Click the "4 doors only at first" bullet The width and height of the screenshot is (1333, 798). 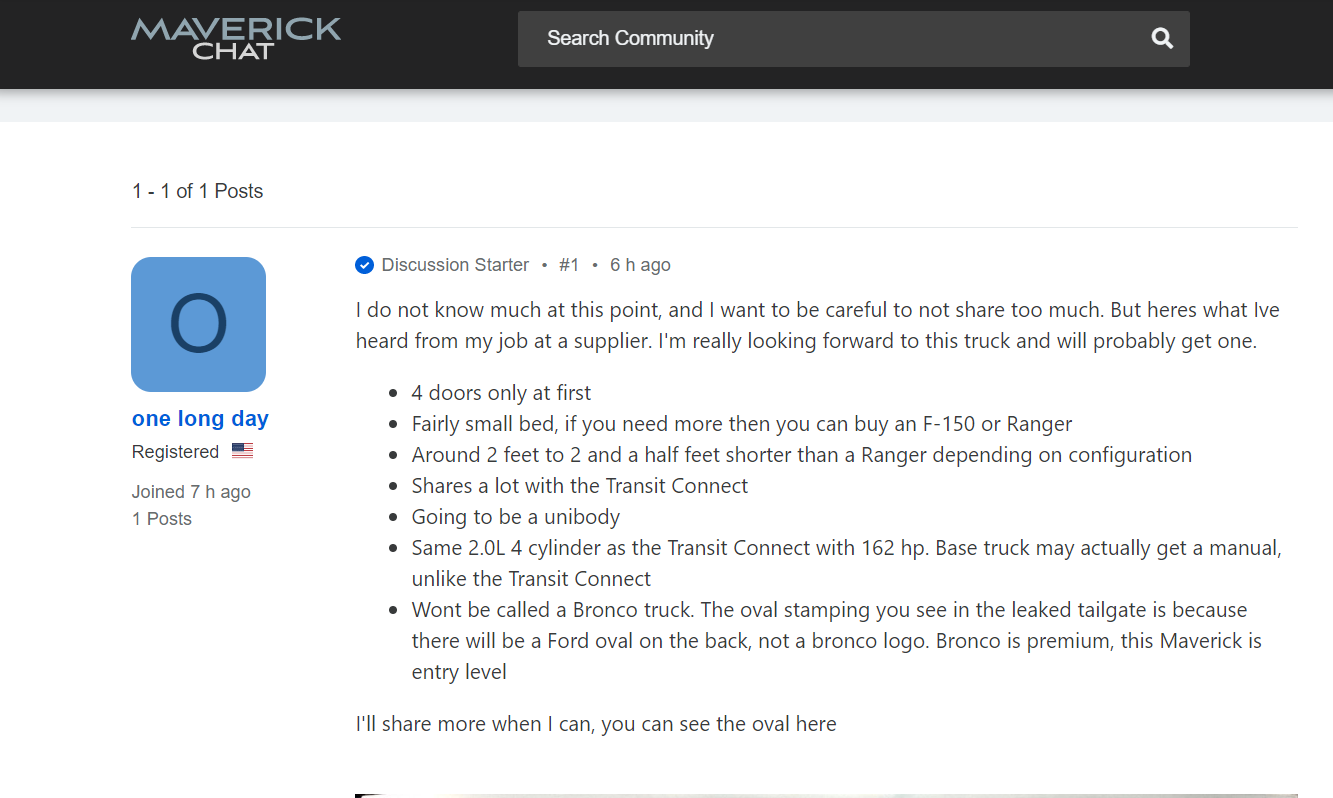[x=501, y=393]
